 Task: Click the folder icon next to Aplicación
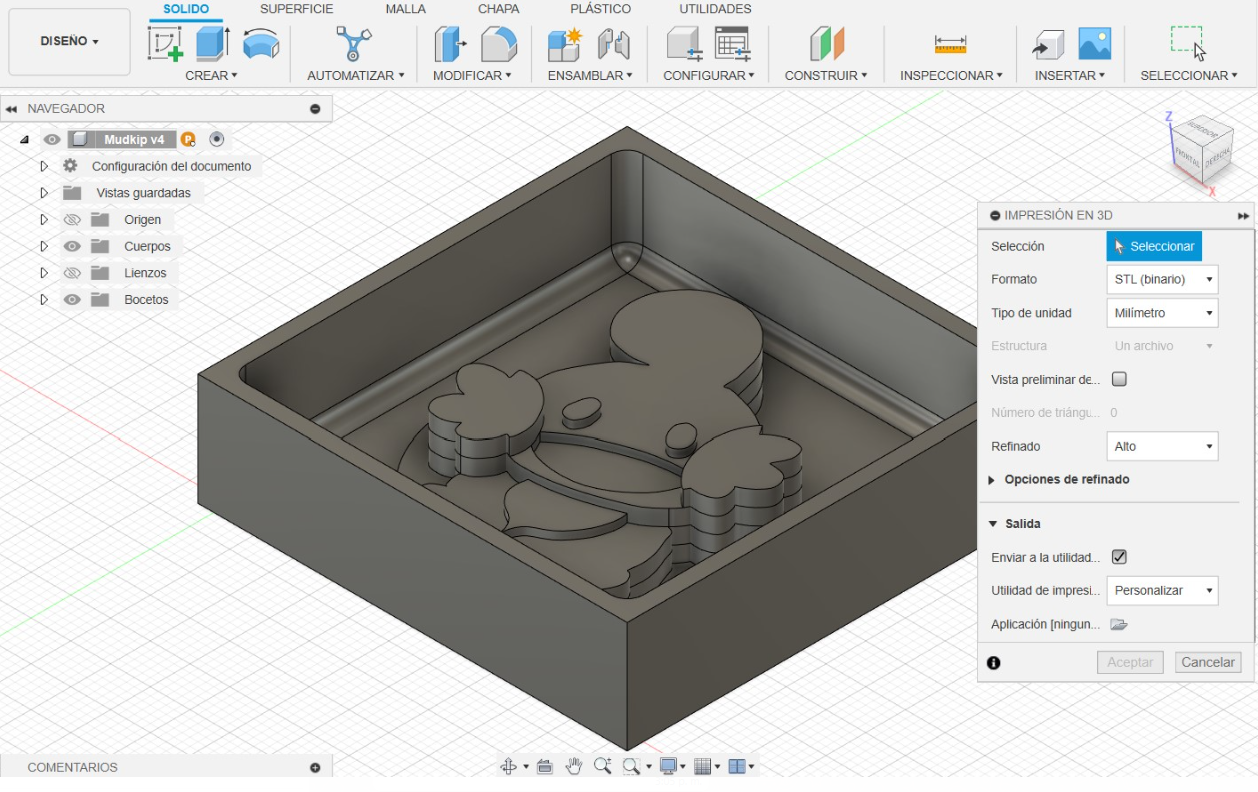[1119, 625]
